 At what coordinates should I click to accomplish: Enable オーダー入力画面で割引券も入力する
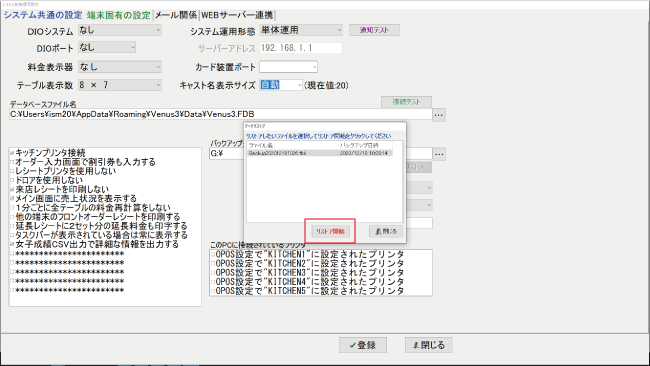pyautogui.click(x=12, y=162)
